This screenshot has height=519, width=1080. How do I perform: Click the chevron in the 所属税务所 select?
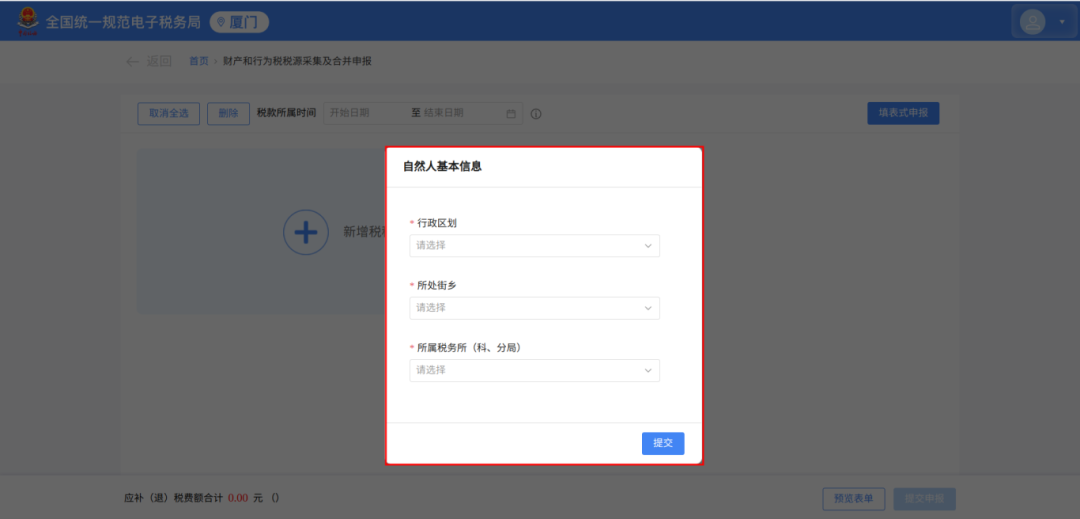[648, 370]
